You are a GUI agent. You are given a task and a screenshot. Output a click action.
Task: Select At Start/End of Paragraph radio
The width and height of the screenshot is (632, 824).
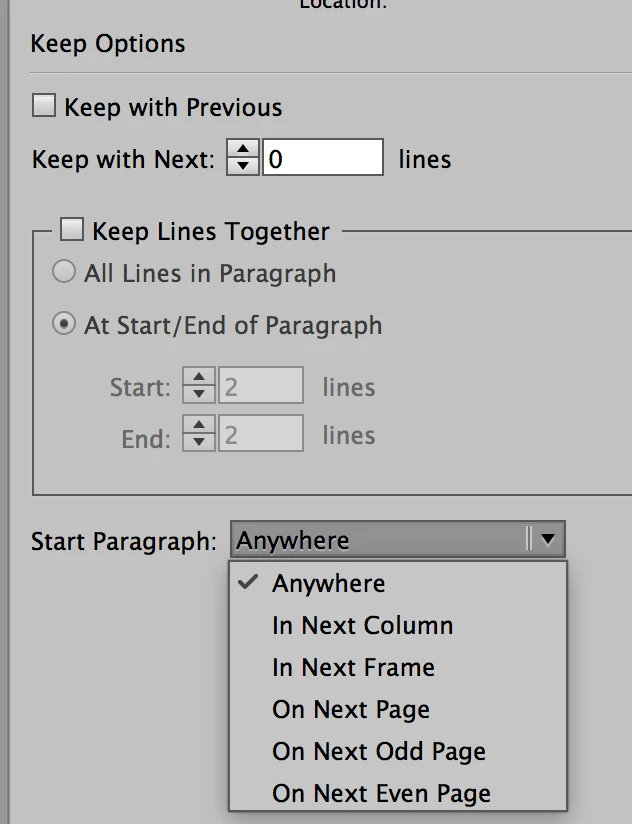click(x=64, y=324)
